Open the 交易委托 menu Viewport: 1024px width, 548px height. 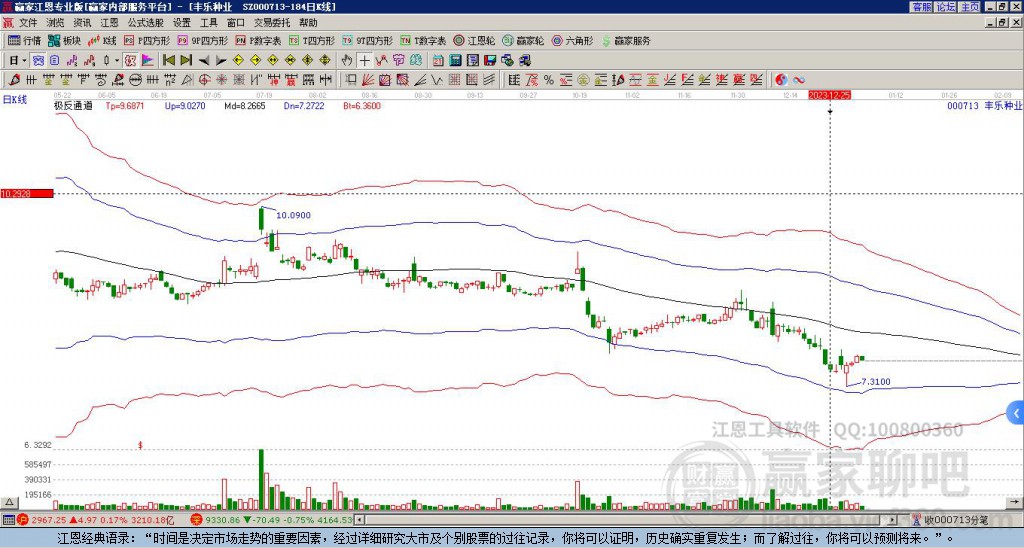pyautogui.click(x=272, y=23)
